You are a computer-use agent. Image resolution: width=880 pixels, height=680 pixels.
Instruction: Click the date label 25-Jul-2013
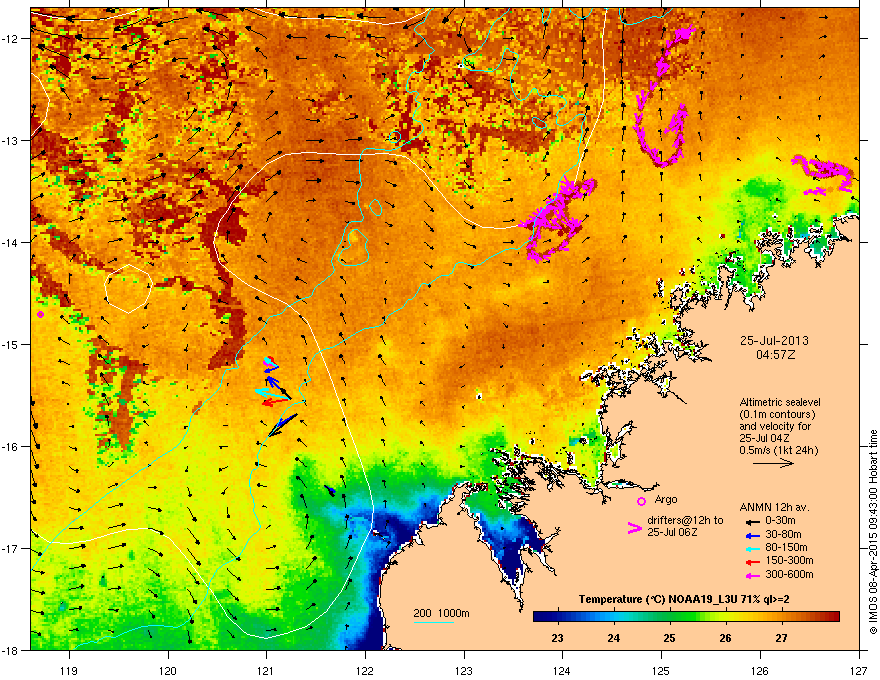click(774, 341)
